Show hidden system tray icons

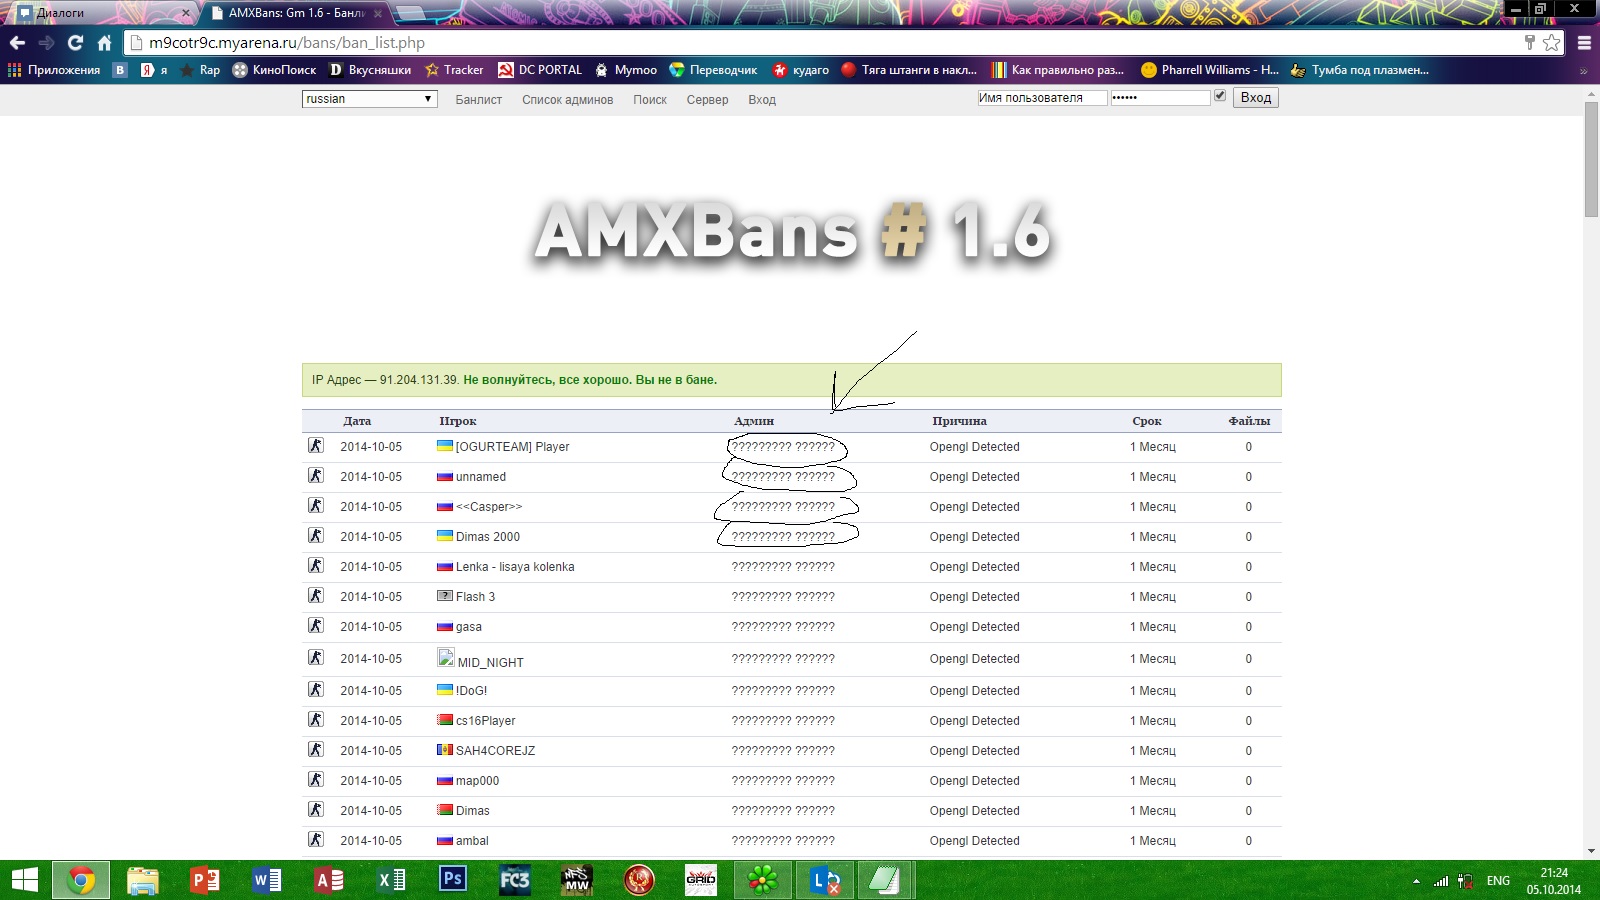click(1416, 881)
